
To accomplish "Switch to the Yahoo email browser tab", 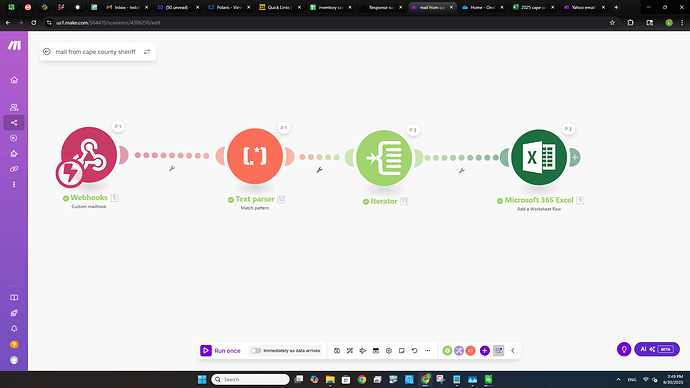I will [x=583, y=7].
